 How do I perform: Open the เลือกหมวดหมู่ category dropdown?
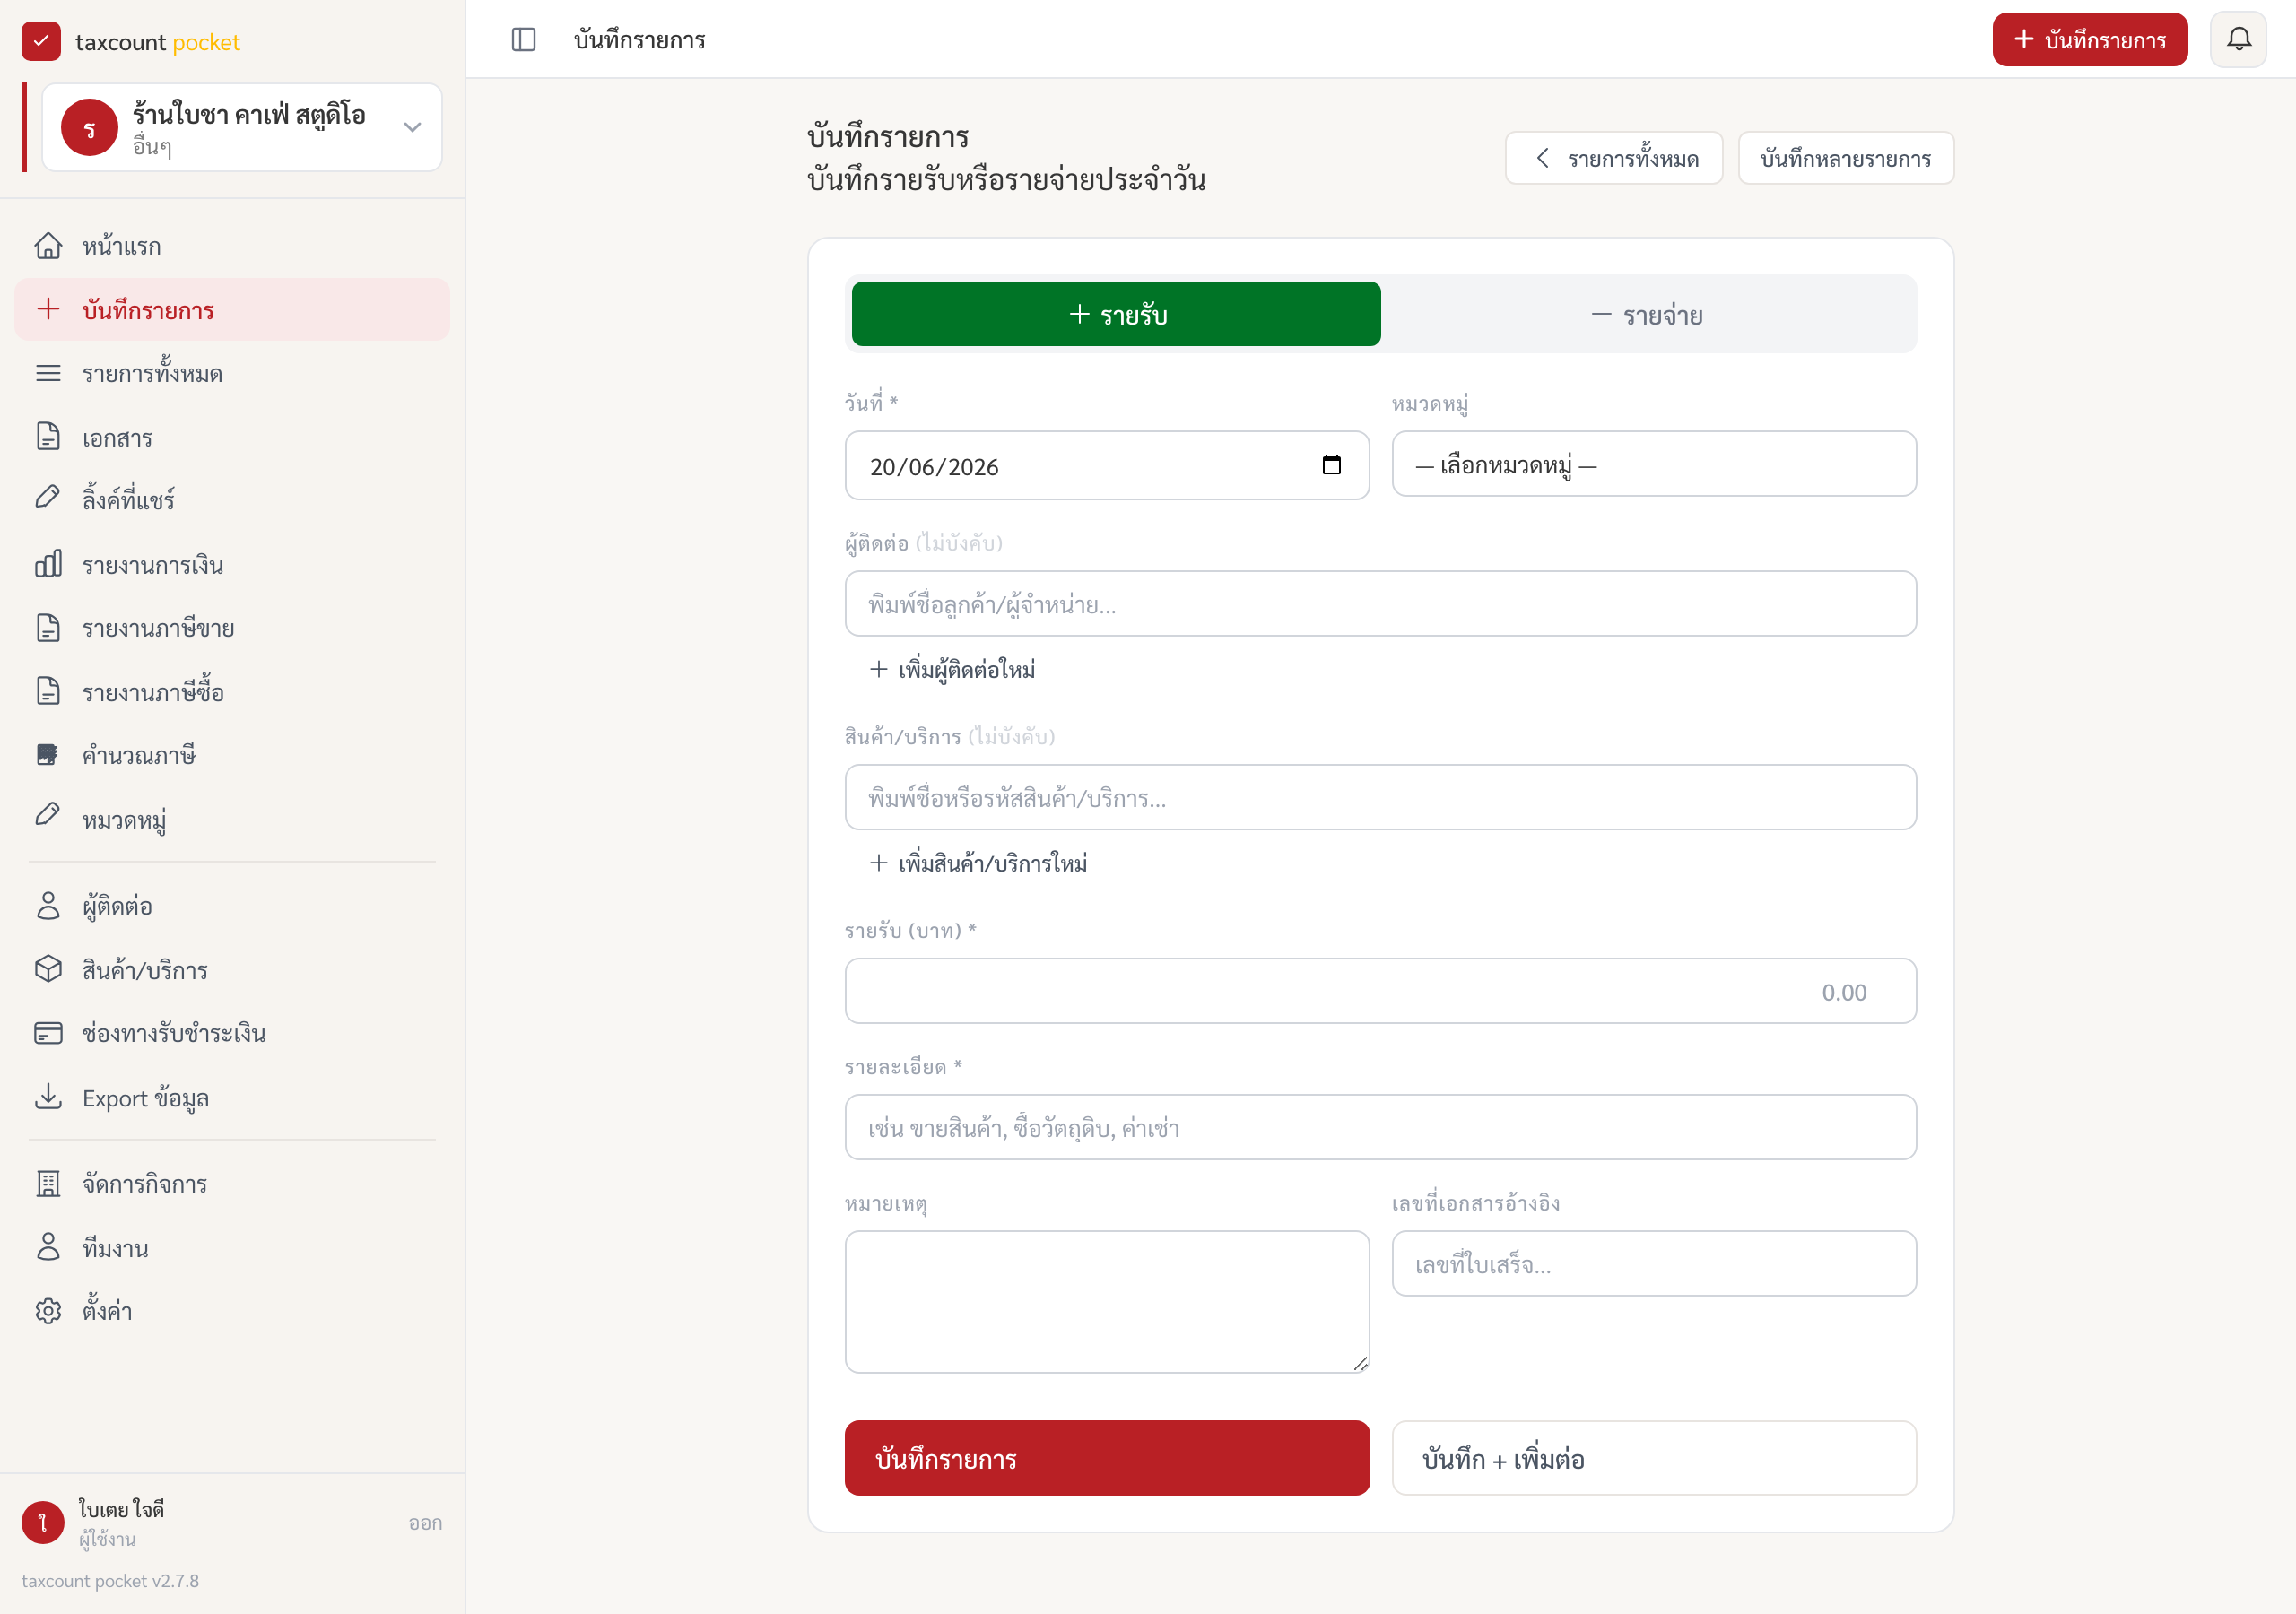point(1654,464)
